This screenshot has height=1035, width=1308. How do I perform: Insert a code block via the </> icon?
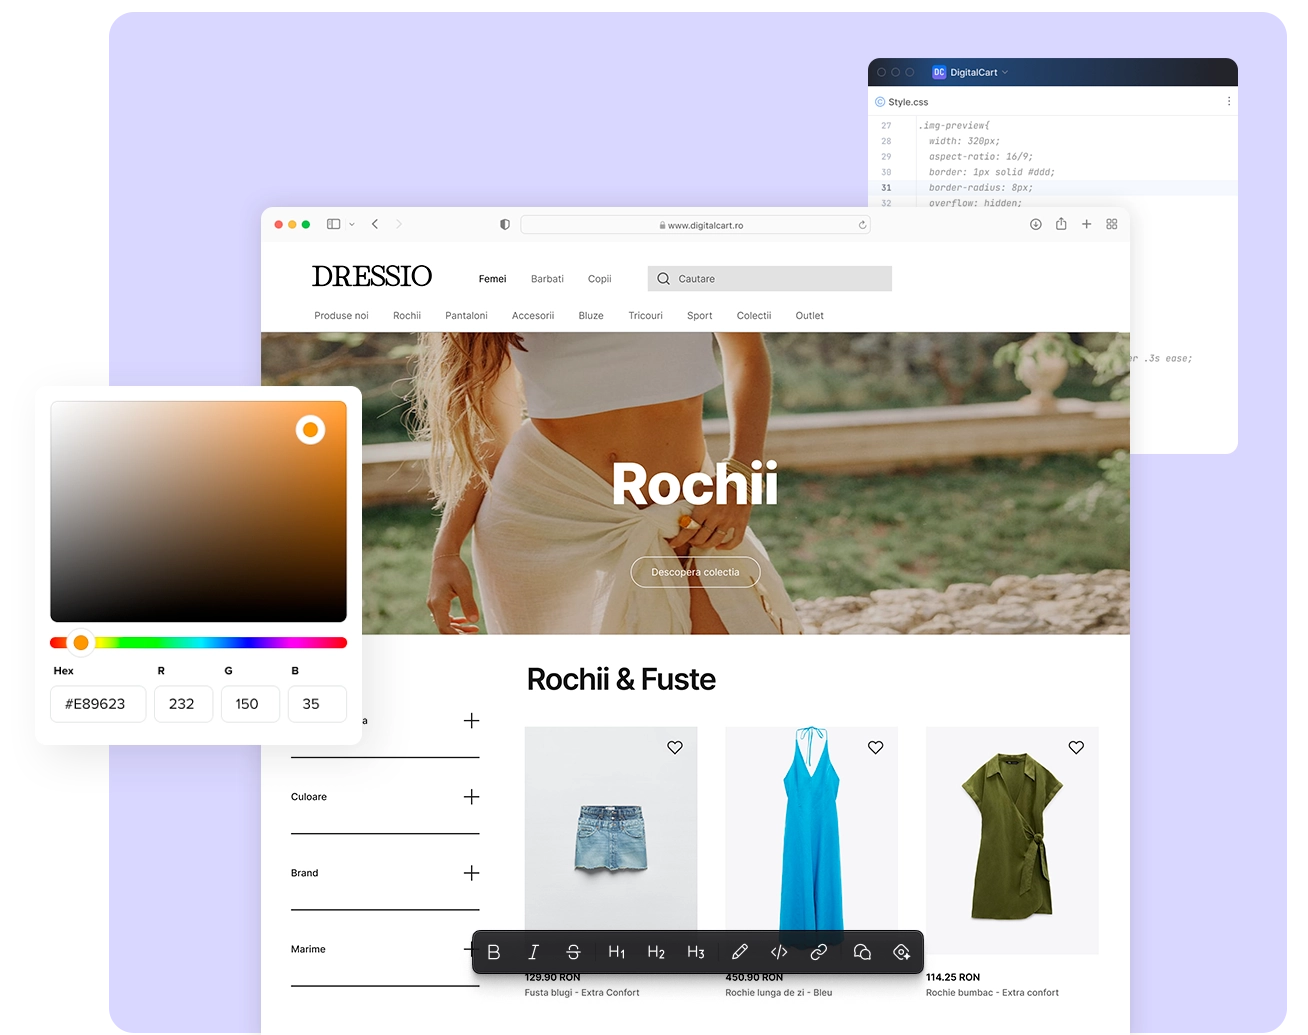(x=779, y=952)
